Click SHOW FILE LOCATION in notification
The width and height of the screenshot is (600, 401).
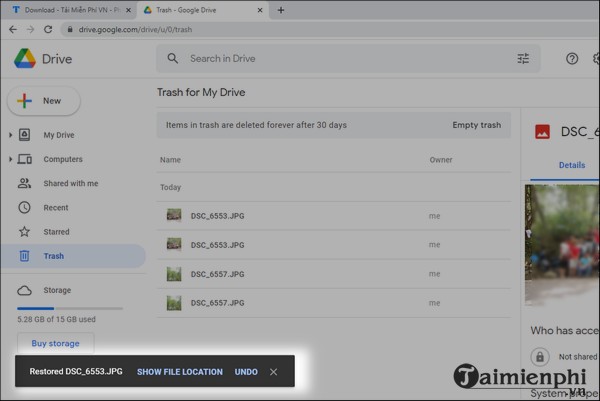(x=180, y=372)
